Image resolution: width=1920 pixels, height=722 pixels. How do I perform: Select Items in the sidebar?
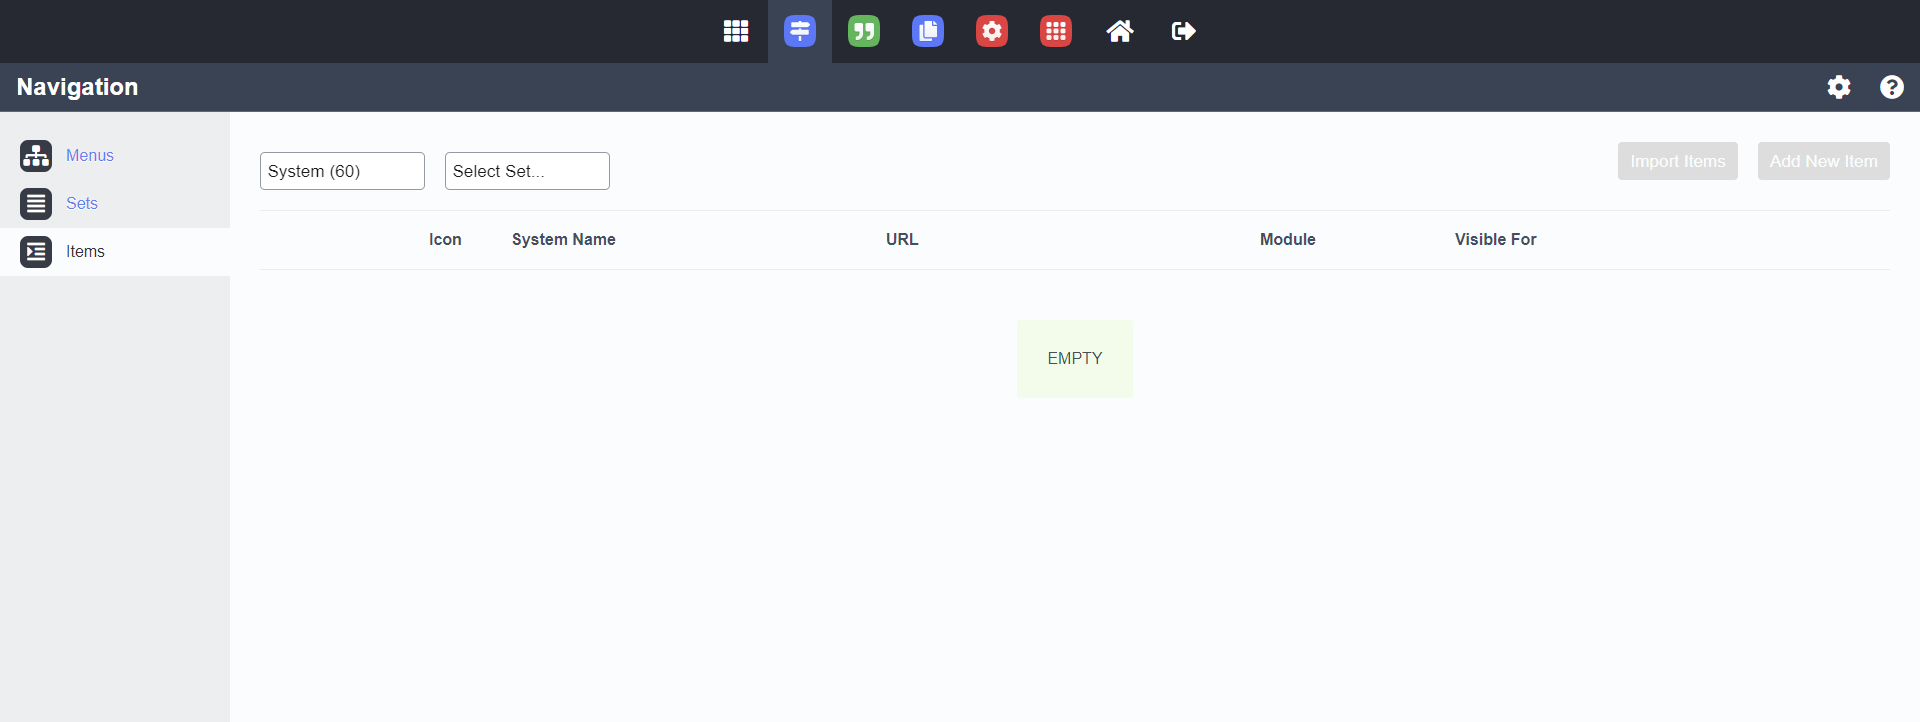coord(85,252)
